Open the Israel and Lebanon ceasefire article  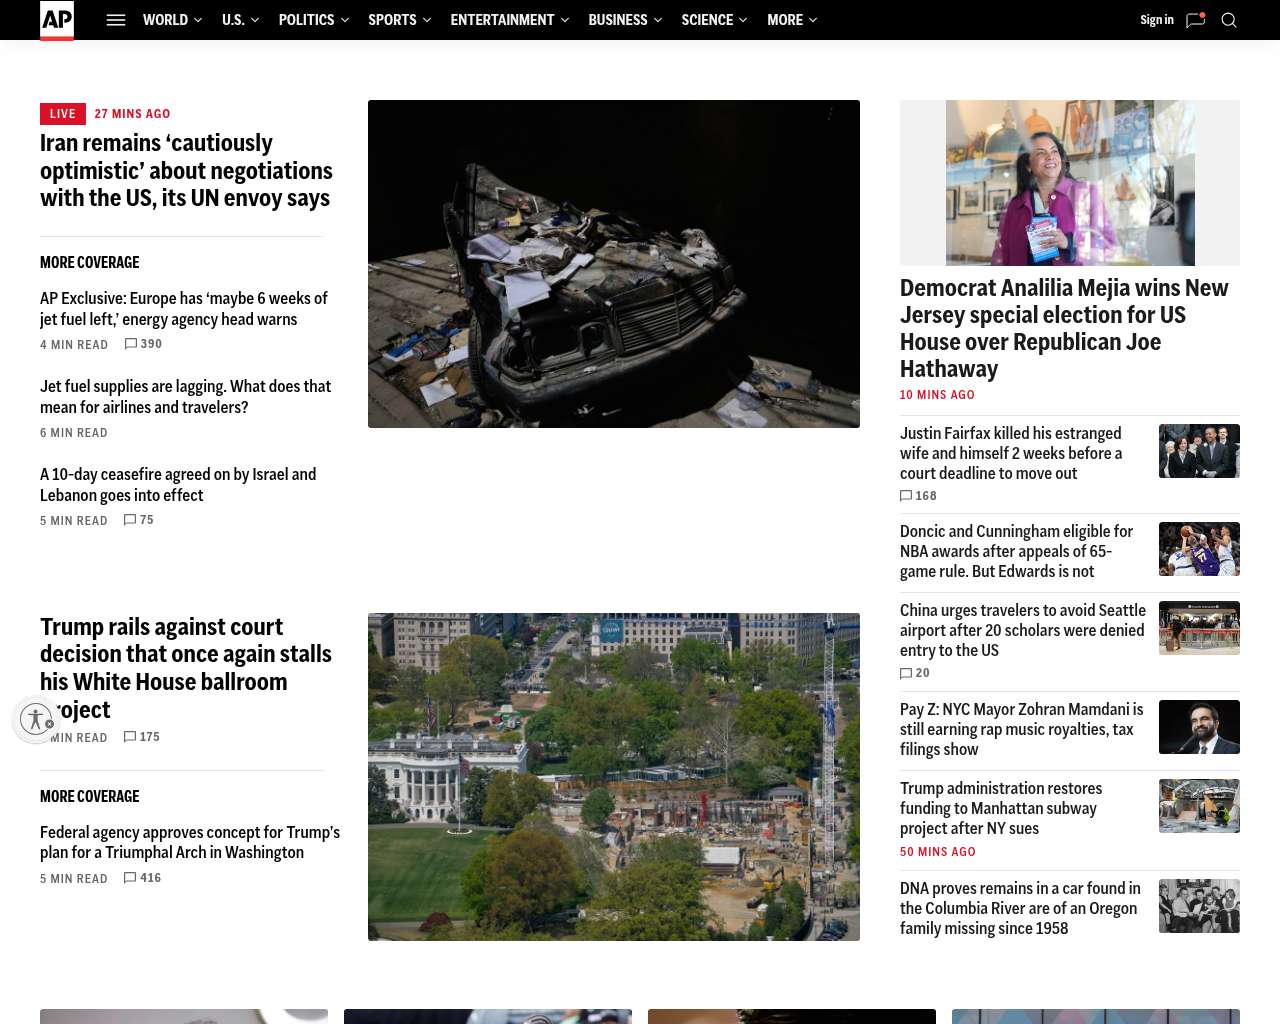178,485
